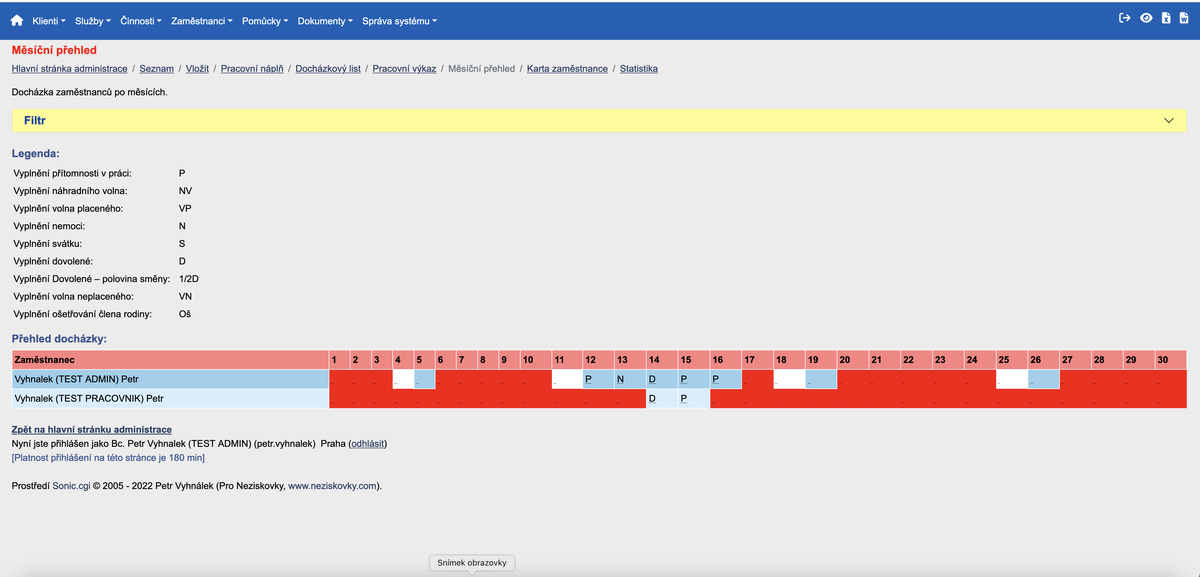
Task: Click the screenshot button 'Snímek obrazovky'
Action: (x=470, y=562)
